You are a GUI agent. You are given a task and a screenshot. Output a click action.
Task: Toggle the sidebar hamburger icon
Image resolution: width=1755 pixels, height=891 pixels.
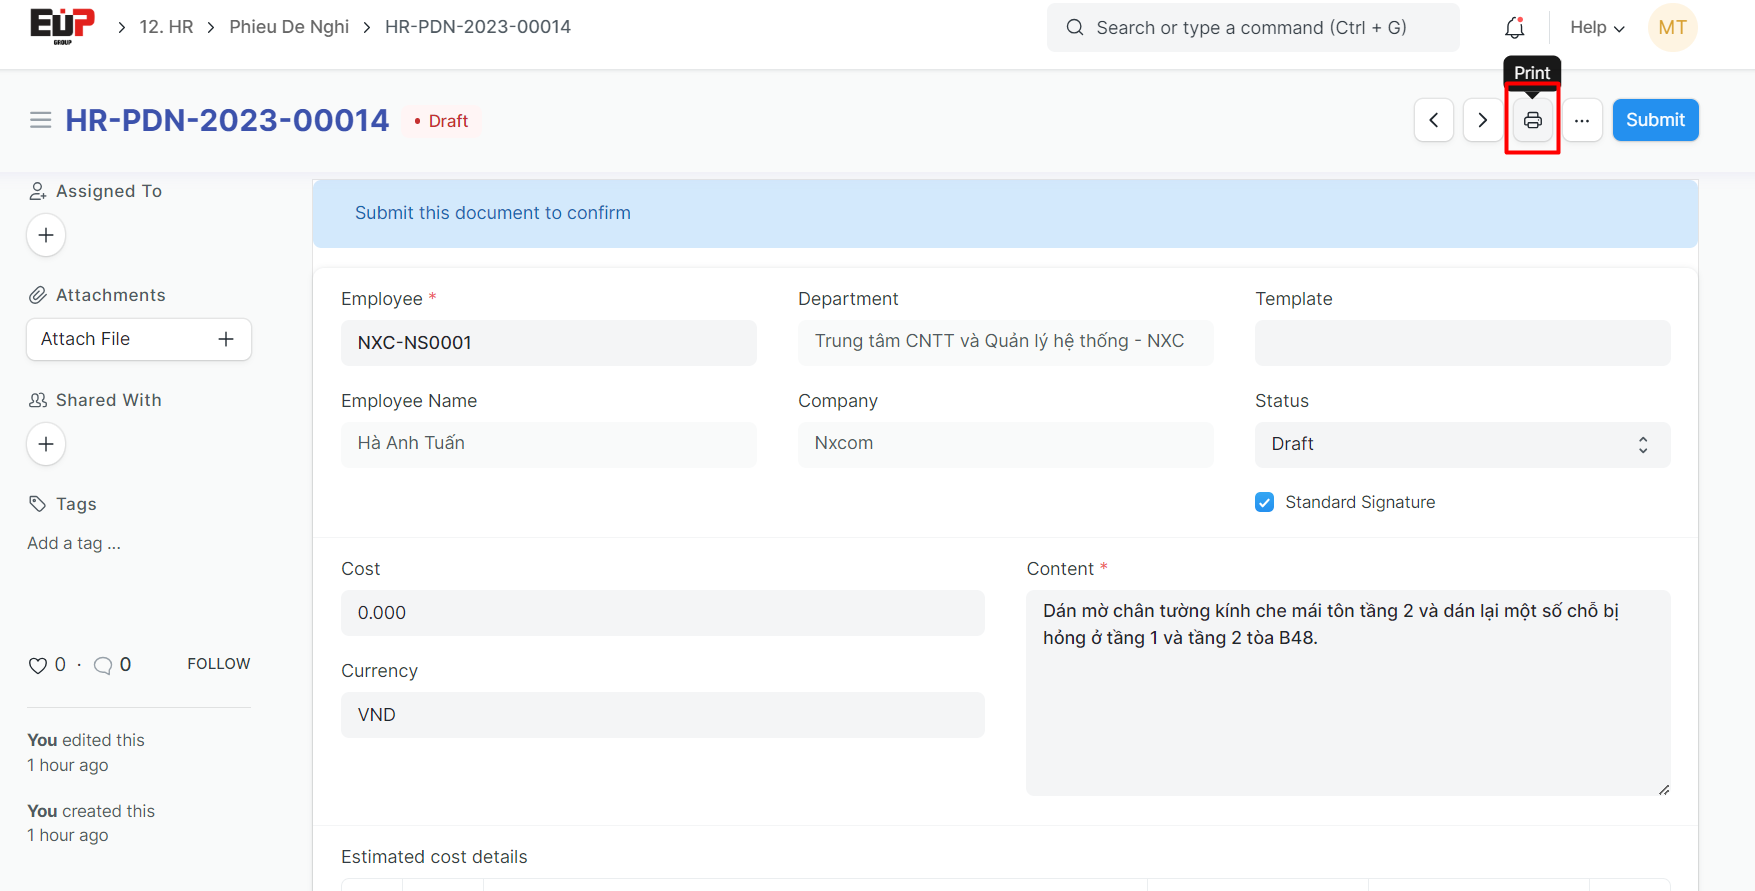click(x=41, y=121)
